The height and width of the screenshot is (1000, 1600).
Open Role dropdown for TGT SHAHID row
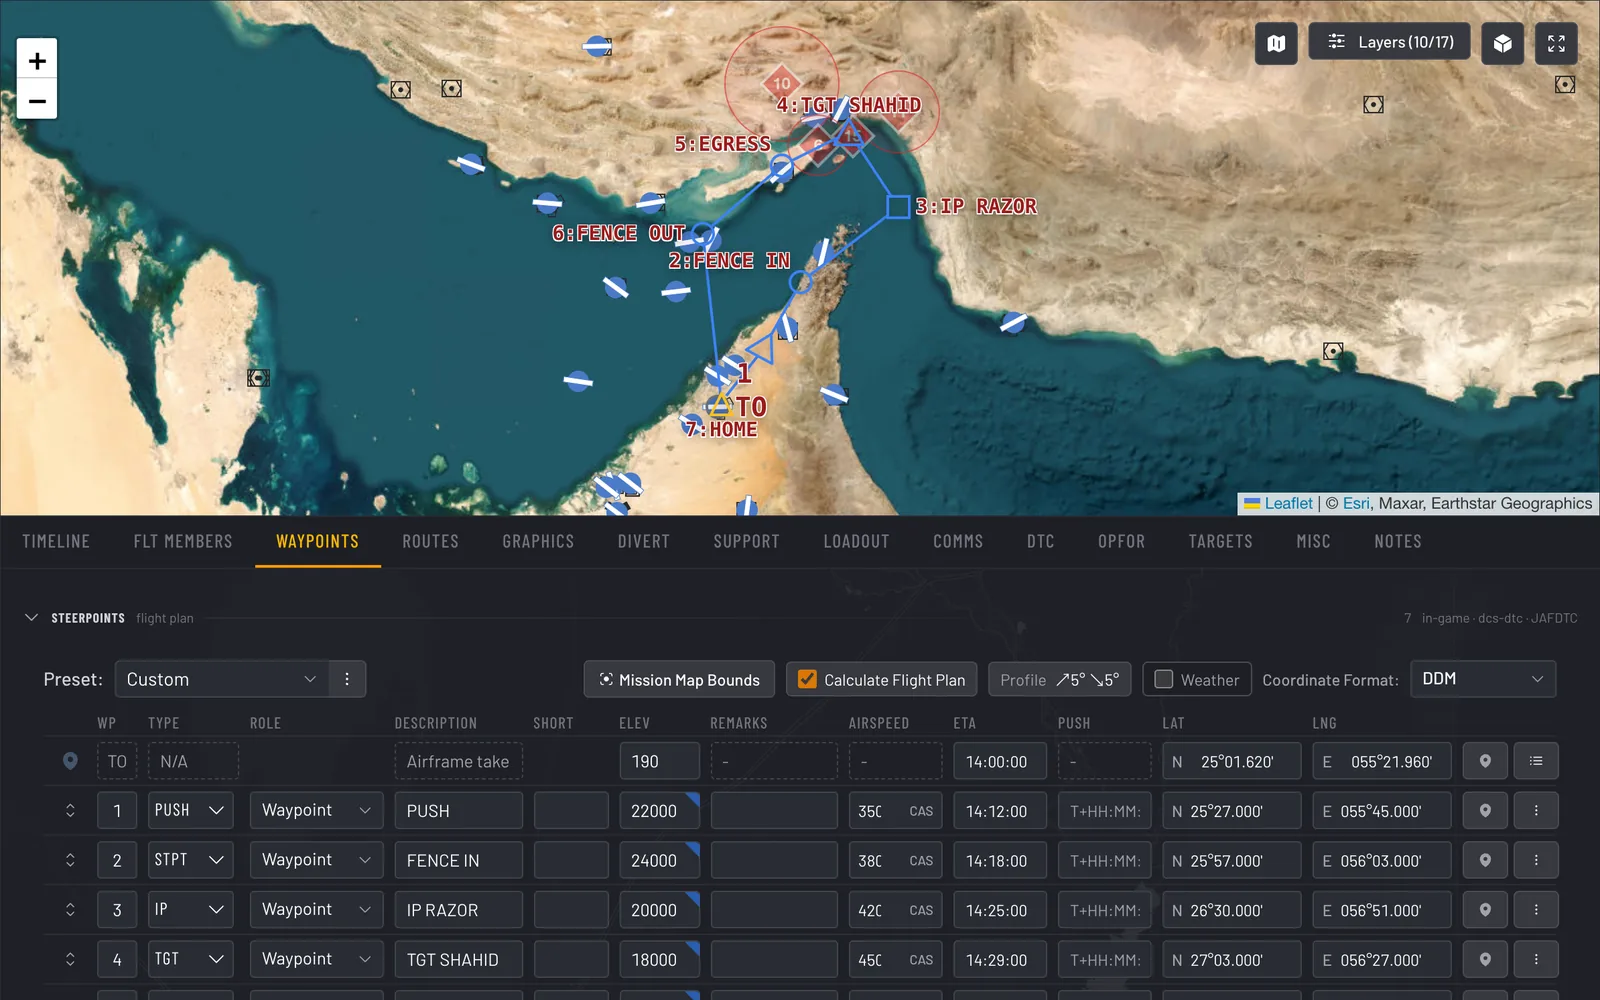[x=316, y=959]
